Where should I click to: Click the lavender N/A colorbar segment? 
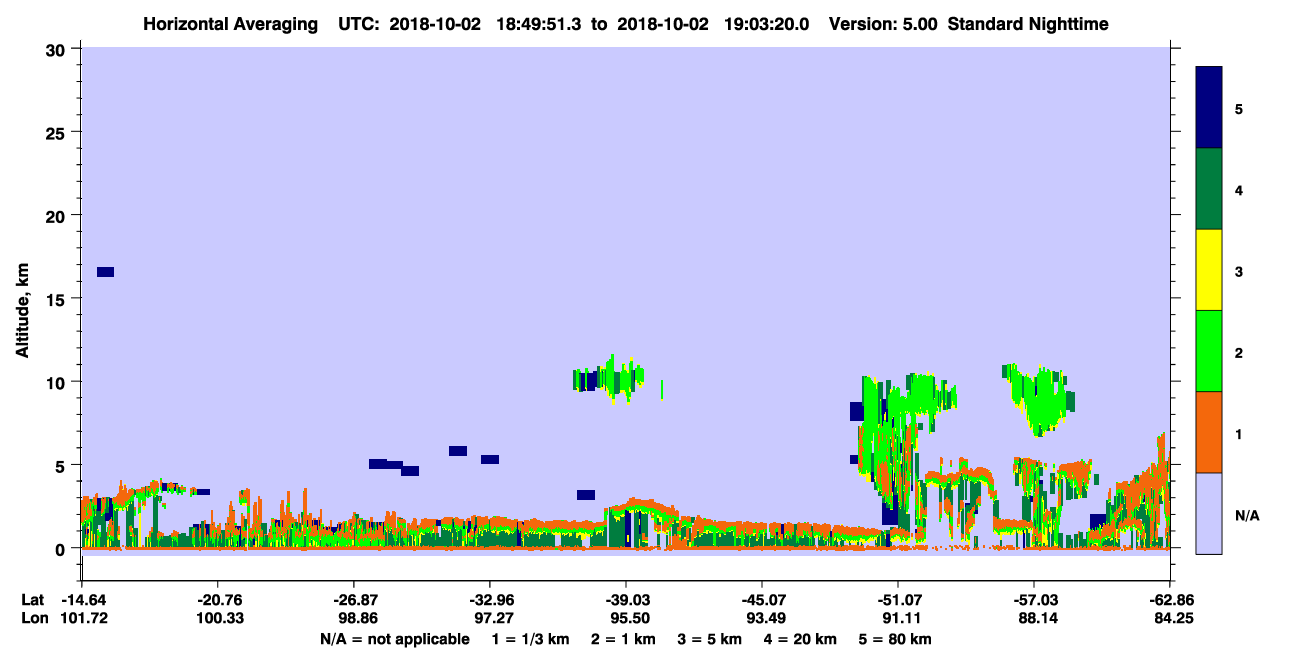(1209, 513)
